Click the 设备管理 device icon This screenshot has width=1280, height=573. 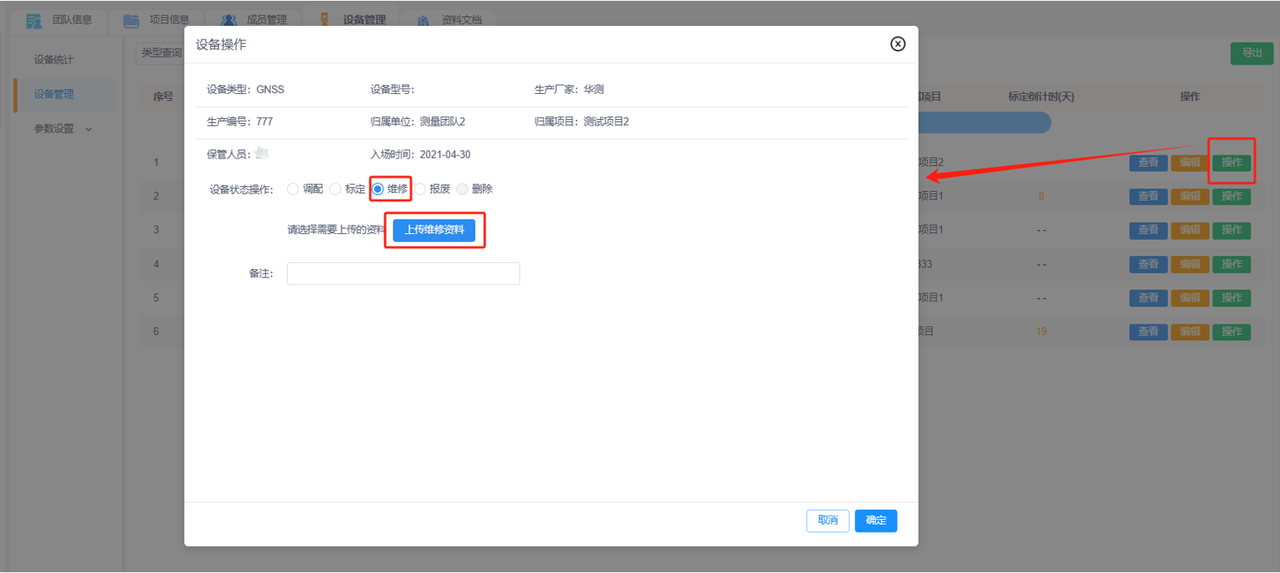pos(324,20)
